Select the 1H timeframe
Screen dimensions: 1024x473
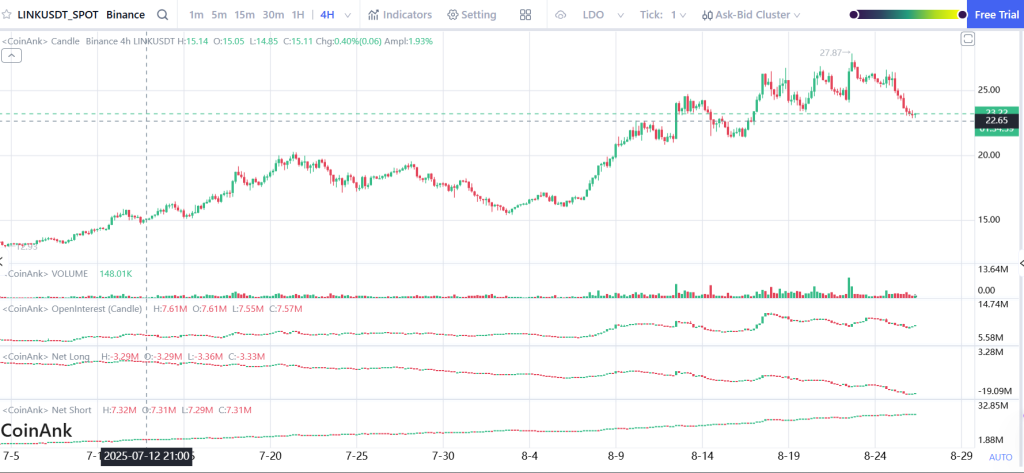pos(298,14)
